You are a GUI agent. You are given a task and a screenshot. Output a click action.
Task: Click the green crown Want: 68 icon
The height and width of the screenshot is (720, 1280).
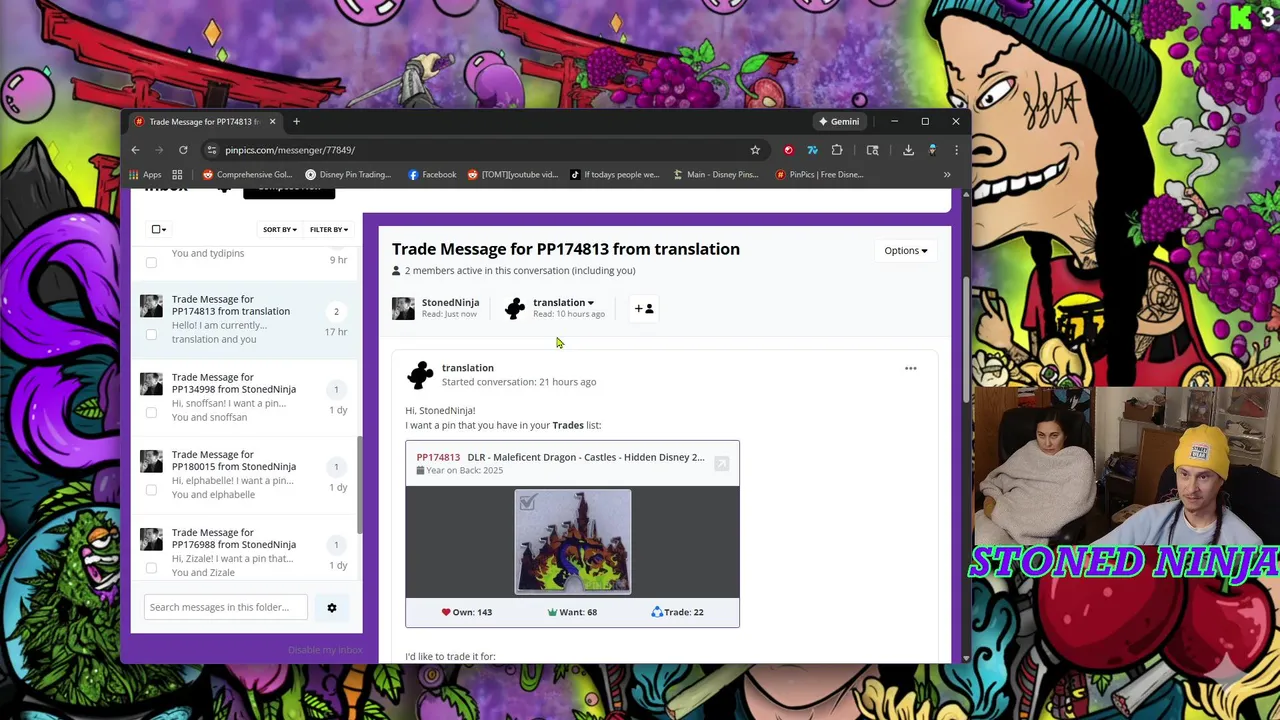coord(552,612)
